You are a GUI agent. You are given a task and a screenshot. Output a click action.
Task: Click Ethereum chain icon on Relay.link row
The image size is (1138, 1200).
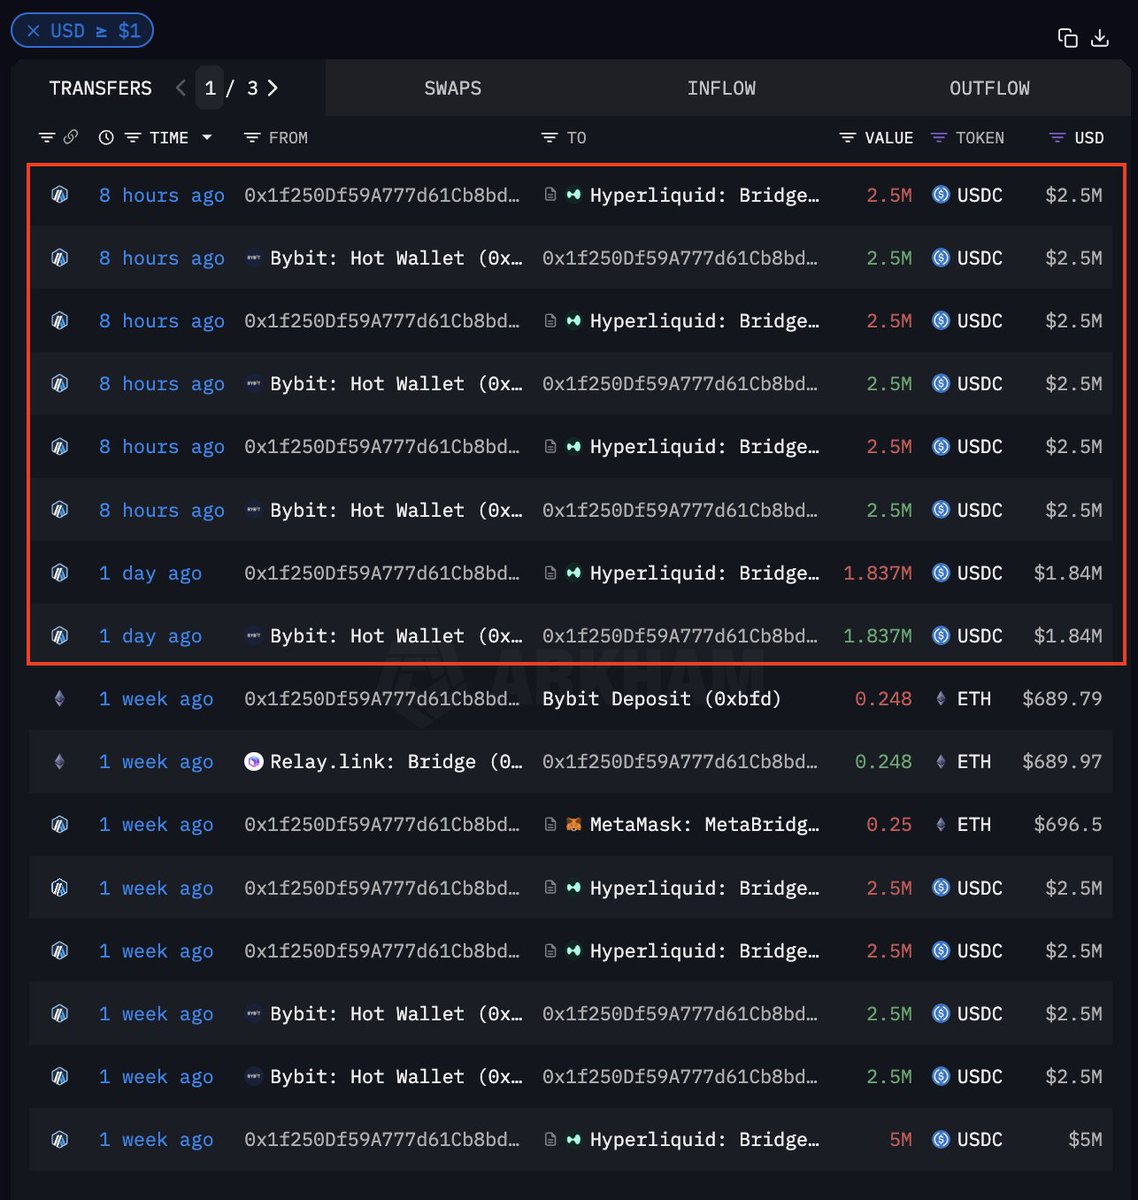pyautogui.click(x=60, y=762)
